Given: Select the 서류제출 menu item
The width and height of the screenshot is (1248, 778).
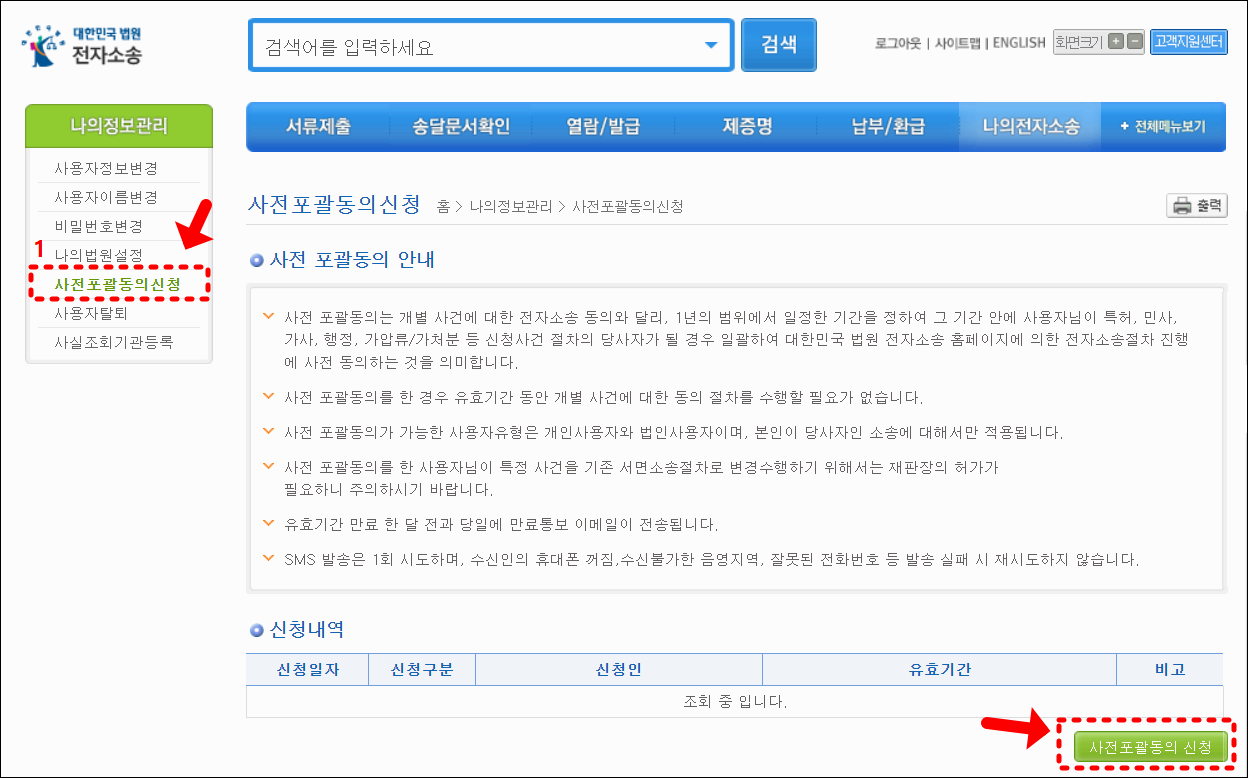Looking at the screenshot, I should tap(321, 127).
